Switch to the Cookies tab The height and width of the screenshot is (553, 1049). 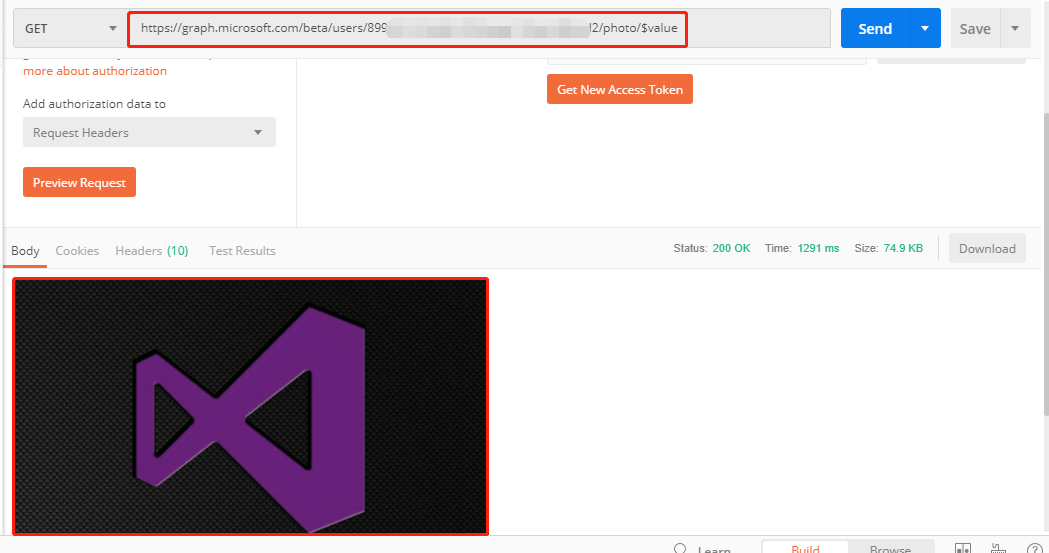click(77, 251)
